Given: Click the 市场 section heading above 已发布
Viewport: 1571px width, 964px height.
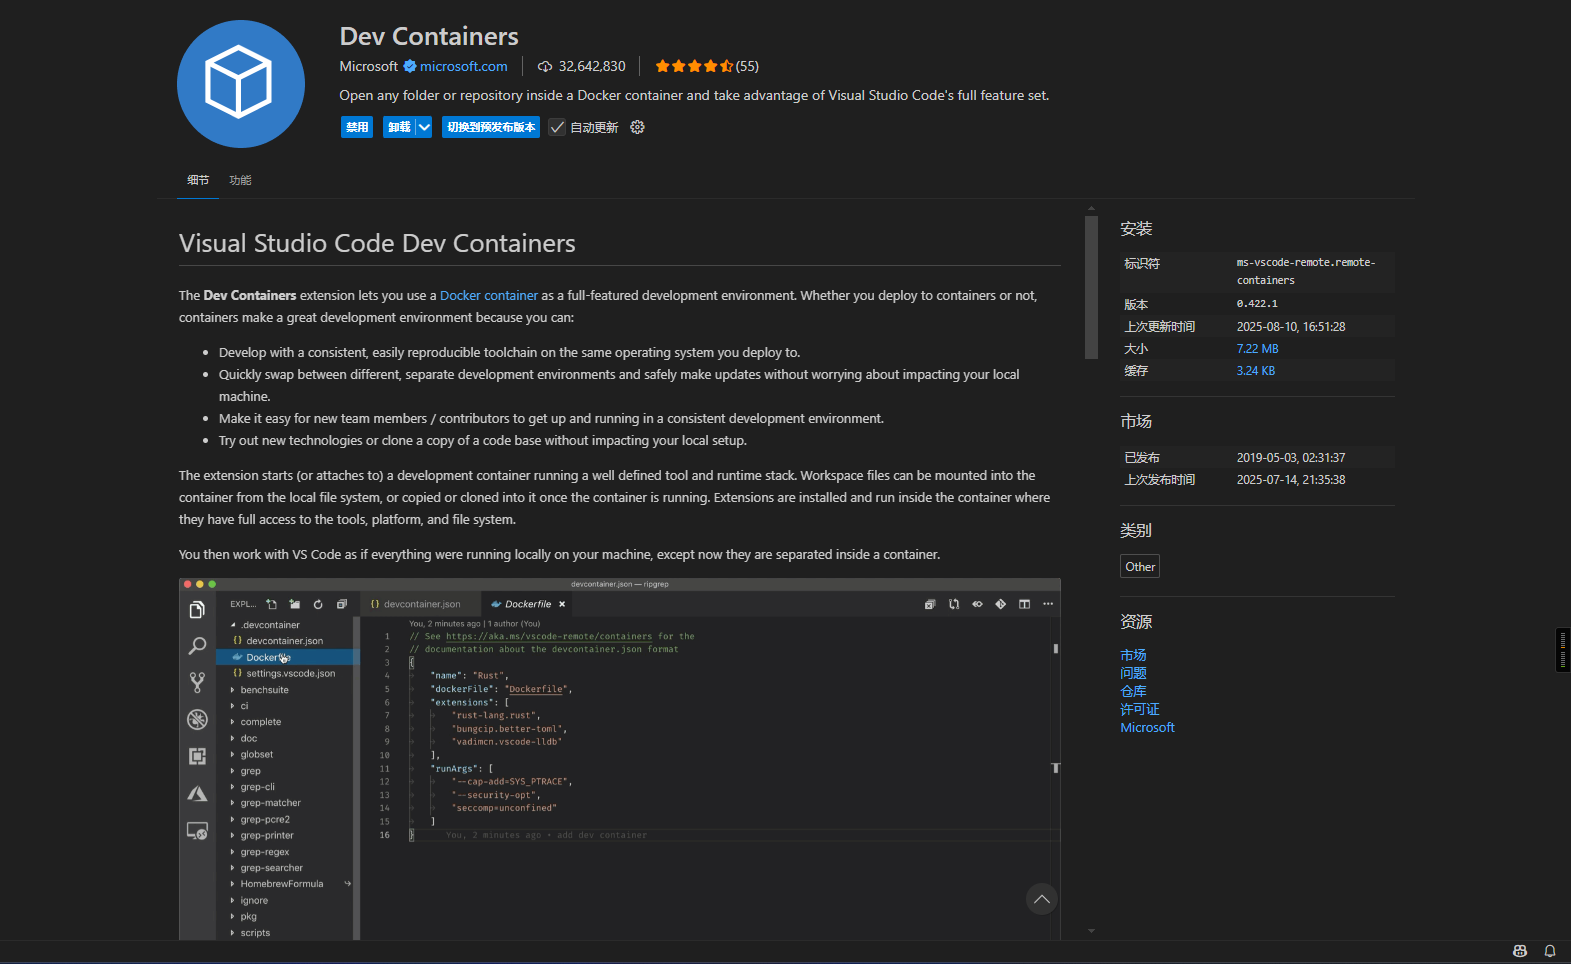Looking at the screenshot, I should tap(1136, 422).
